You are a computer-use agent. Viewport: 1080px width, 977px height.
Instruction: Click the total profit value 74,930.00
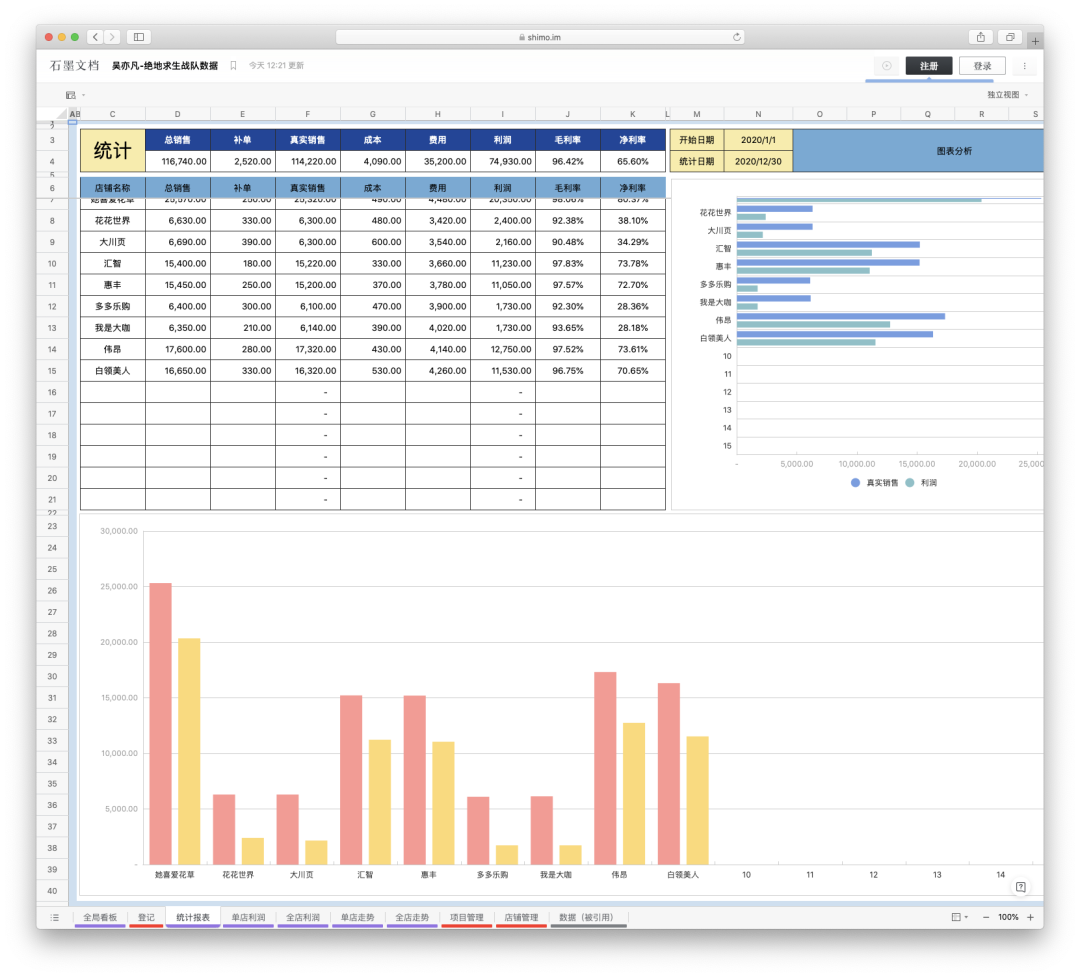pos(503,161)
